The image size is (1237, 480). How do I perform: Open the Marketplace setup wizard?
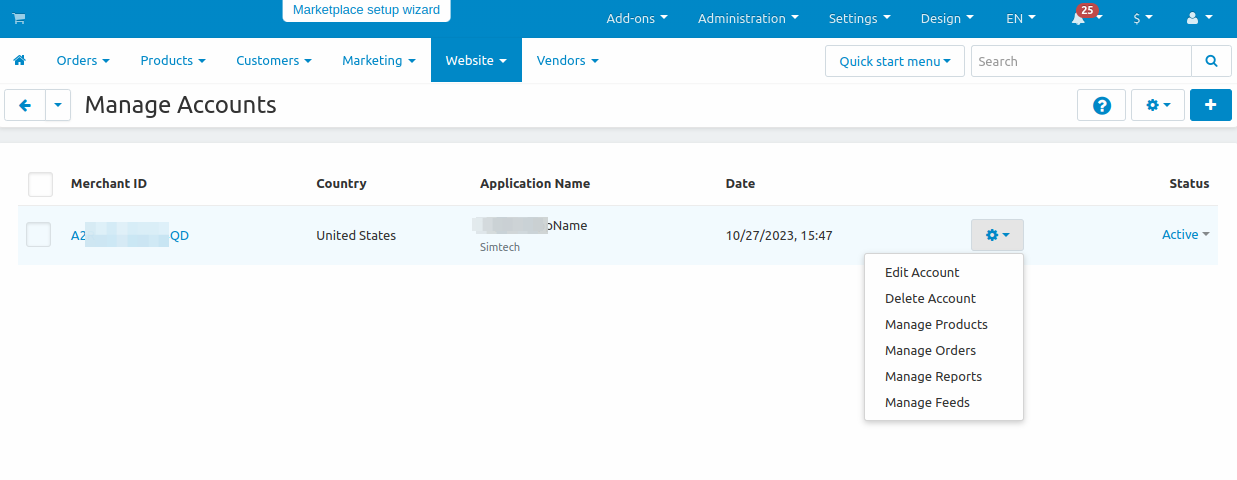pyautogui.click(x=366, y=10)
